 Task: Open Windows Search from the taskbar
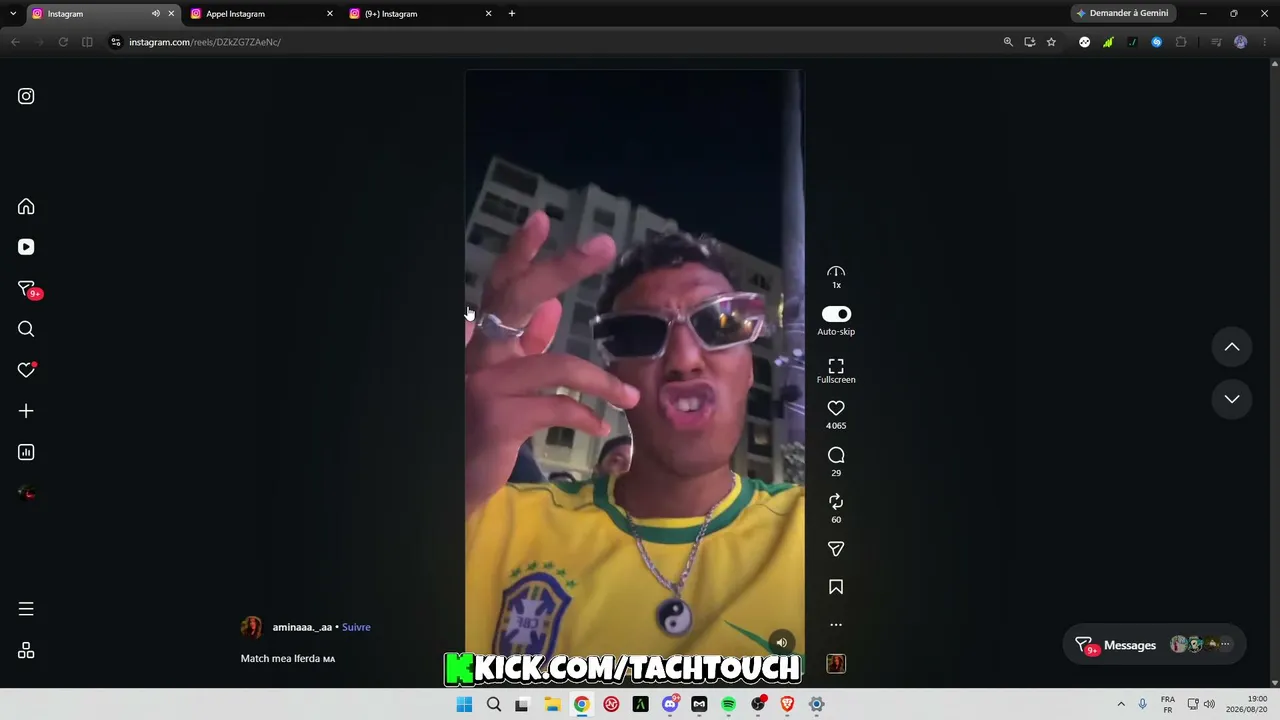(493, 704)
